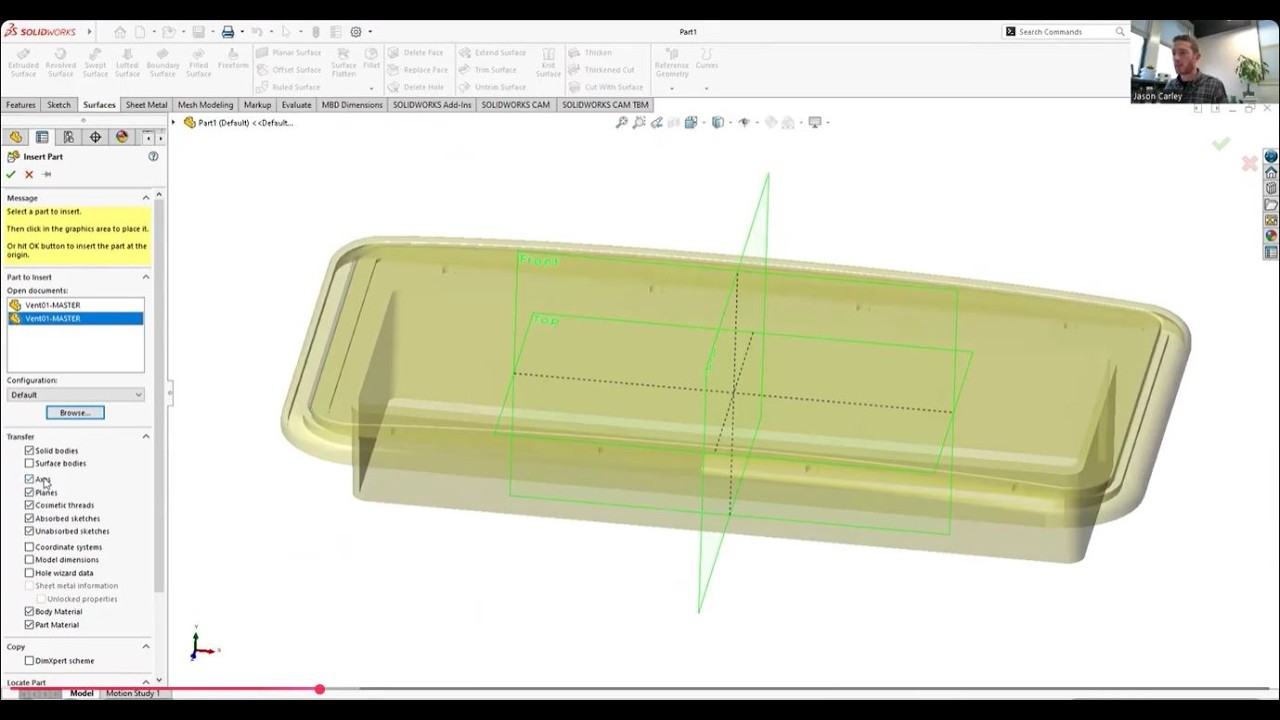Screen dimensions: 1280x720
Task: Select the Surface Flatten tool
Action: coord(344,62)
